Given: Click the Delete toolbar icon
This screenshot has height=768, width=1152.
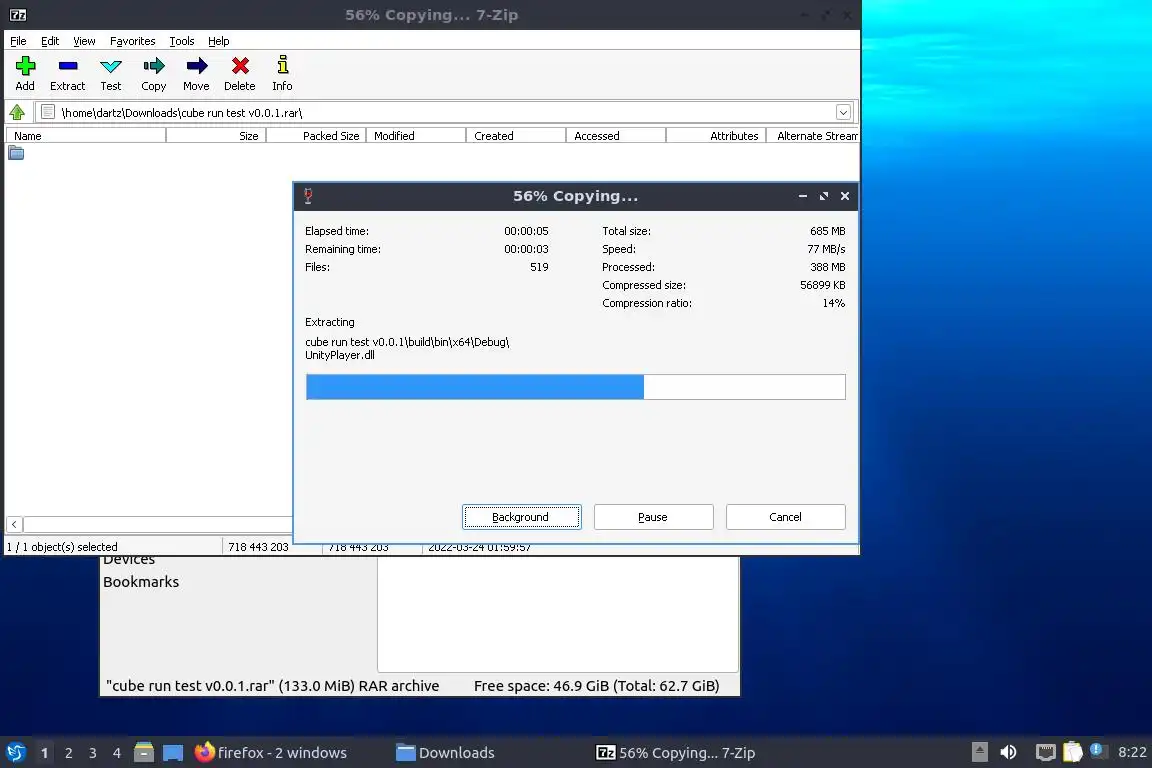Looking at the screenshot, I should (x=240, y=73).
